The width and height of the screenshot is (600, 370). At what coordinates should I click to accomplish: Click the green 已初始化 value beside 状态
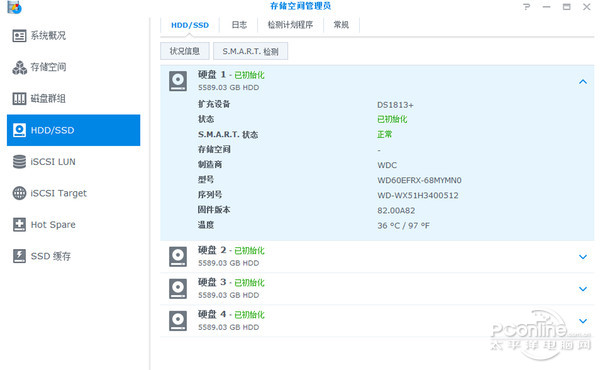[392, 119]
